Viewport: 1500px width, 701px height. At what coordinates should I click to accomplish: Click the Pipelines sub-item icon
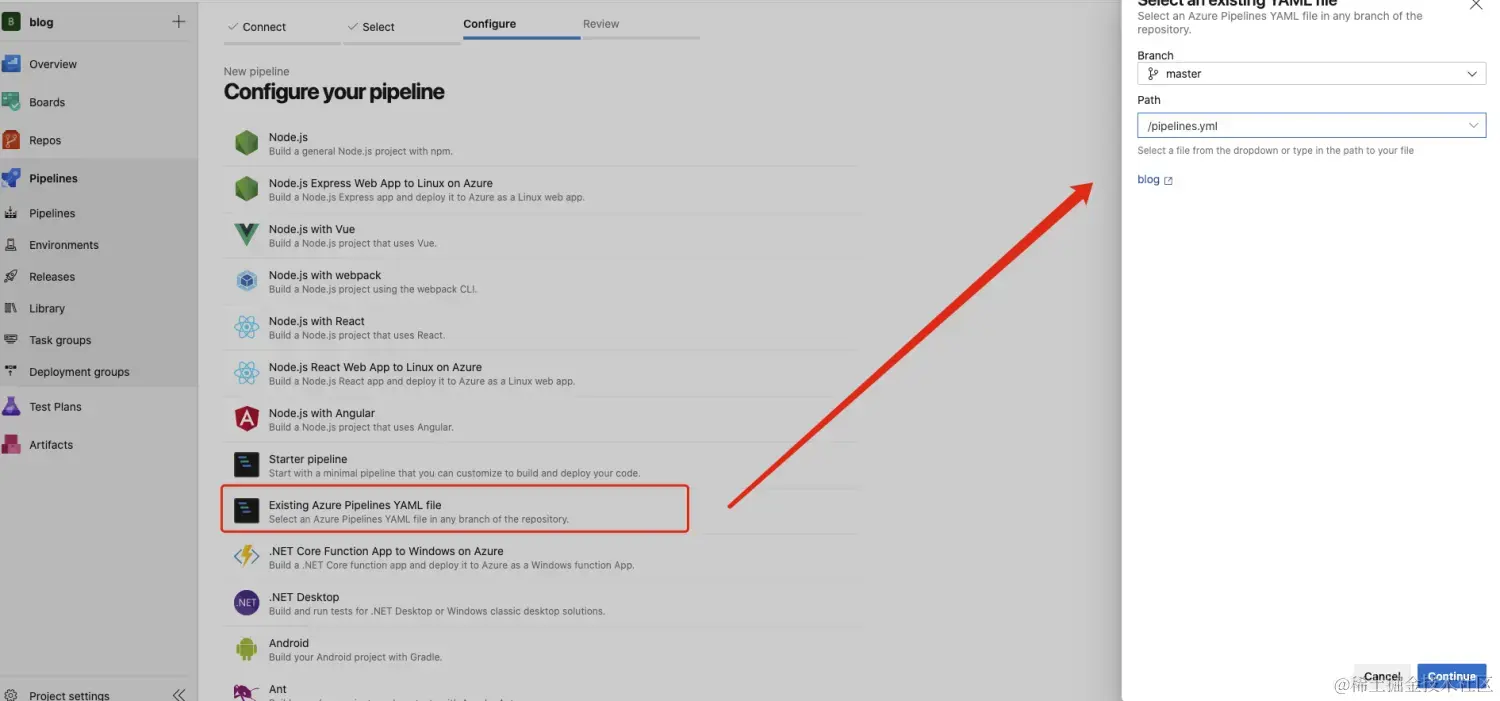pyautogui.click(x=11, y=213)
